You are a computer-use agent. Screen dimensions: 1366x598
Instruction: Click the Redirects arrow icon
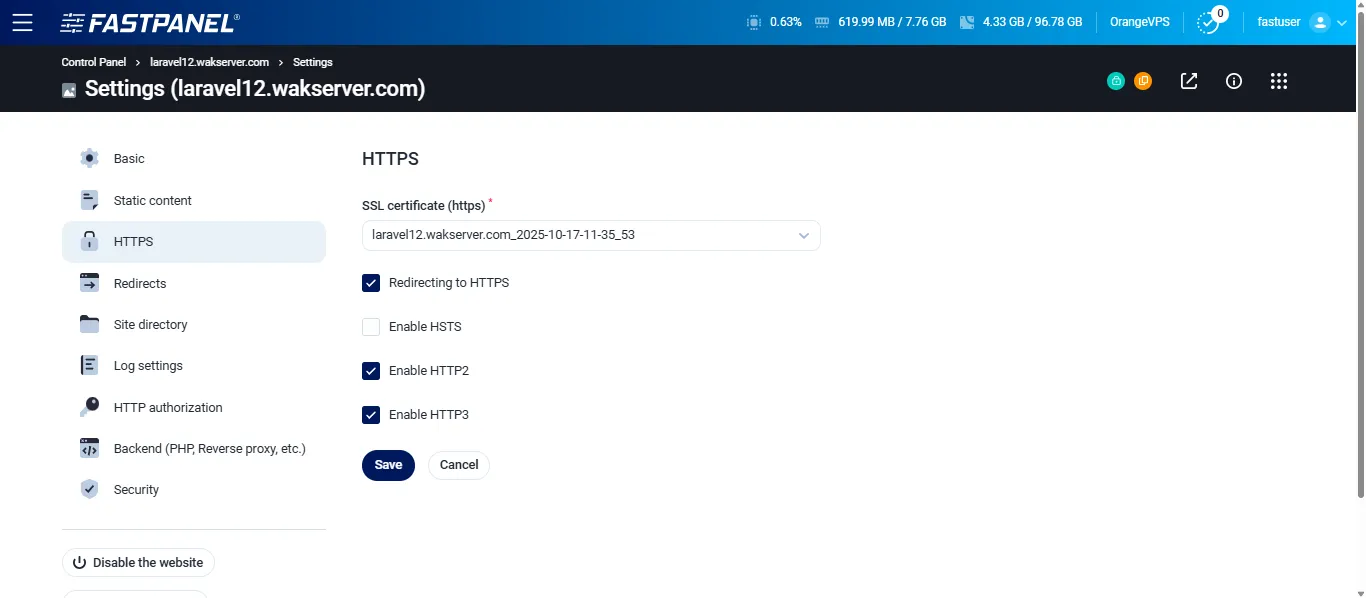pos(89,283)
